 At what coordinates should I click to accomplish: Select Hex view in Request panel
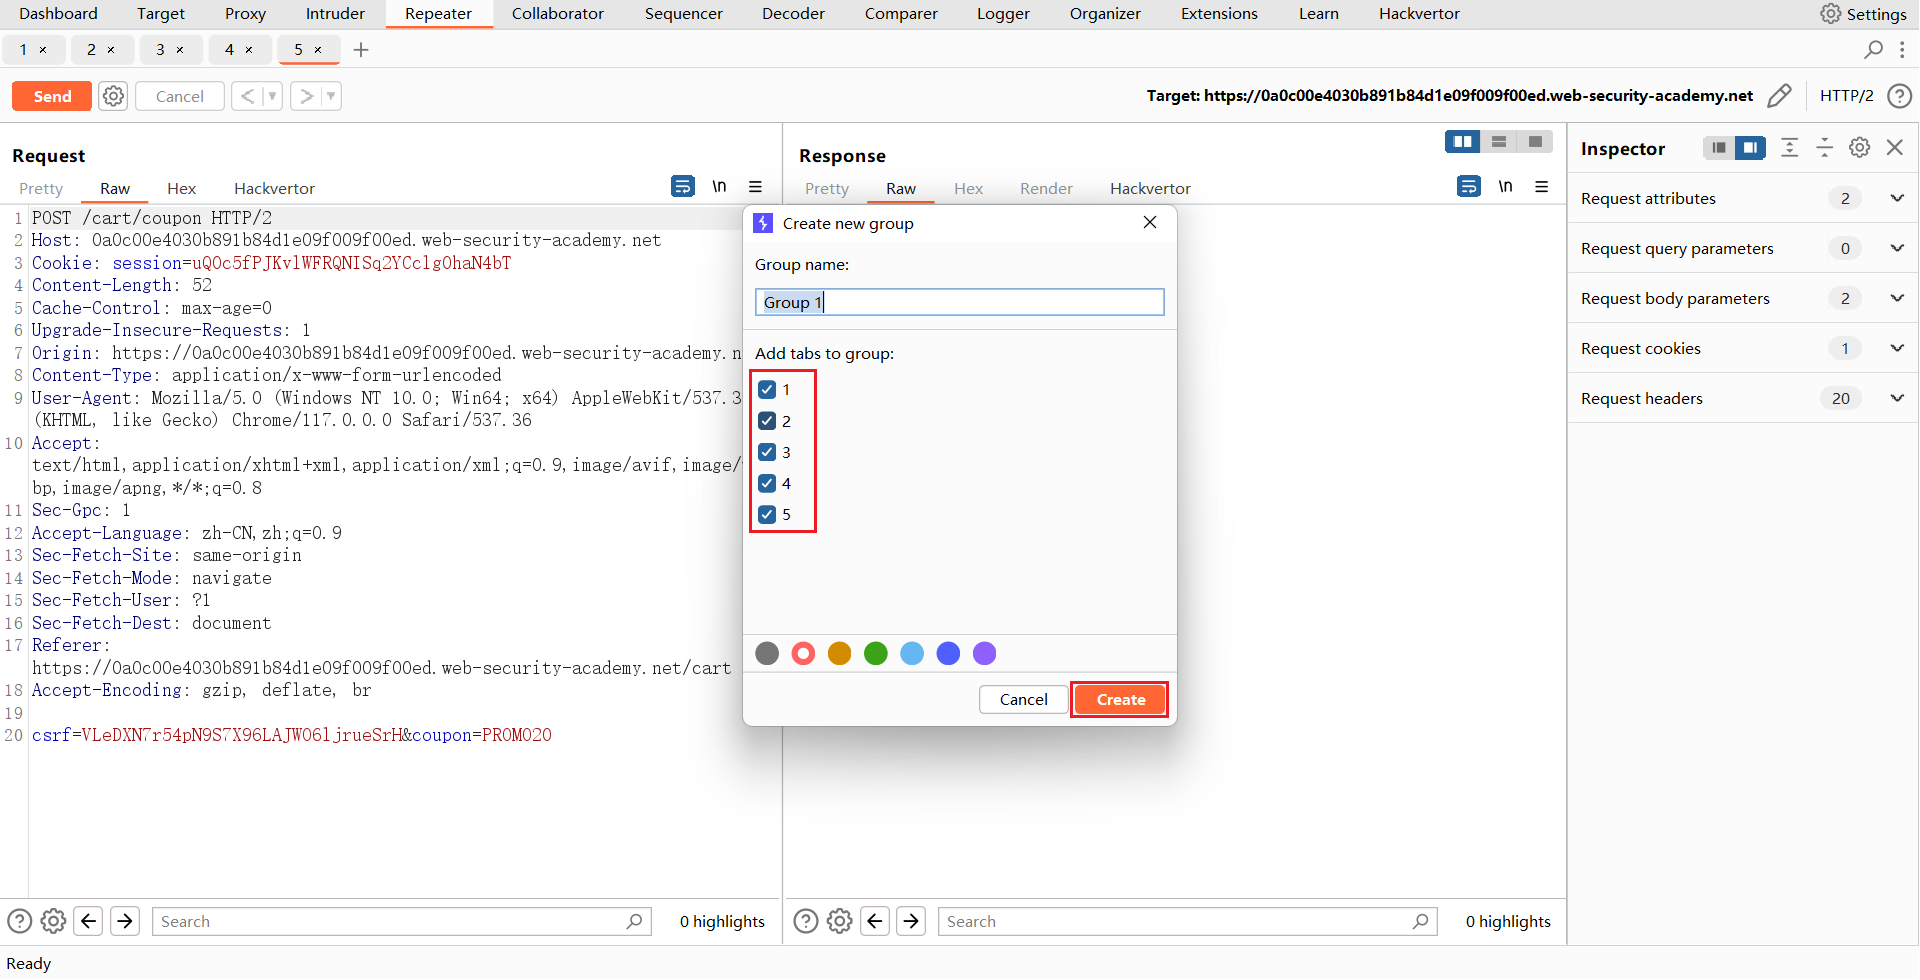click(181, 188)
